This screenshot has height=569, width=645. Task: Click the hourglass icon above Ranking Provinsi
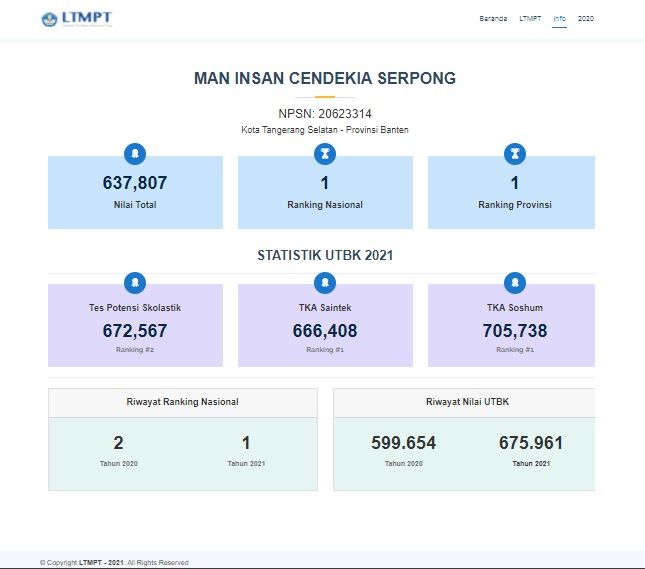coord(515,154)
